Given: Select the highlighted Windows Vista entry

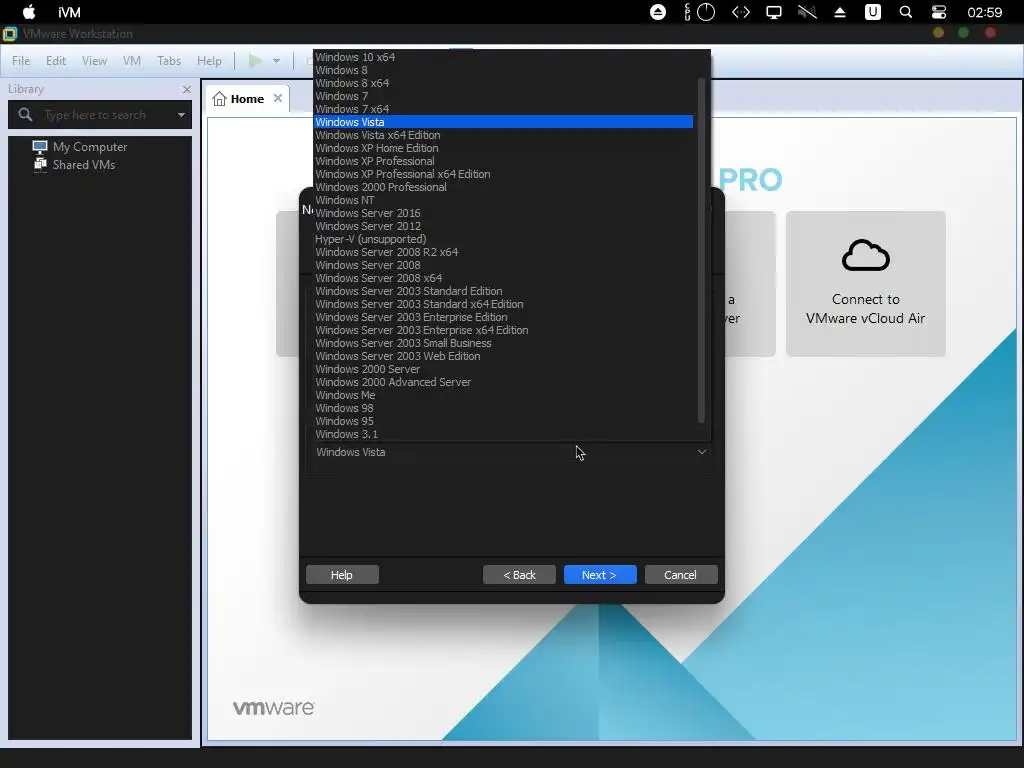Looking at the screenshot, I should 504,122.
